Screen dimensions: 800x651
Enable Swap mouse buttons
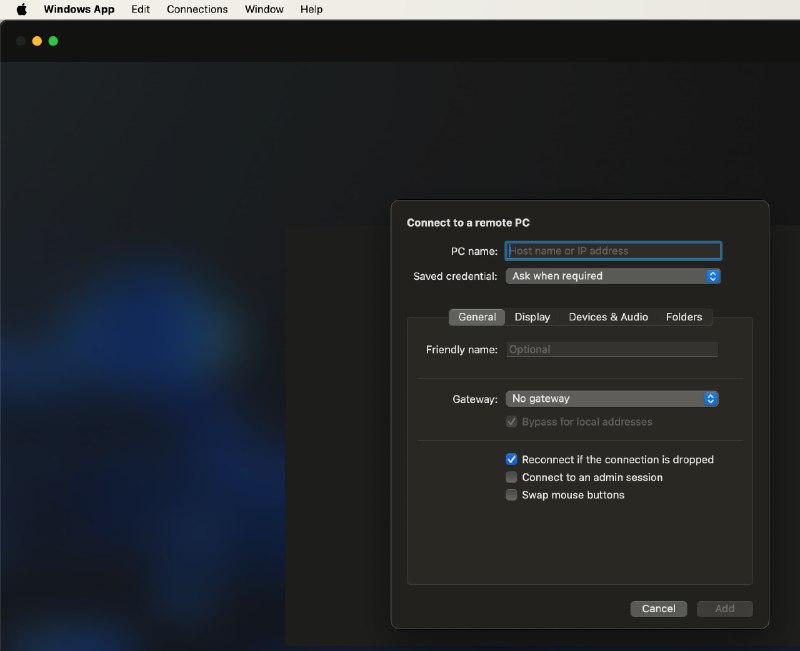coord(511,494)
